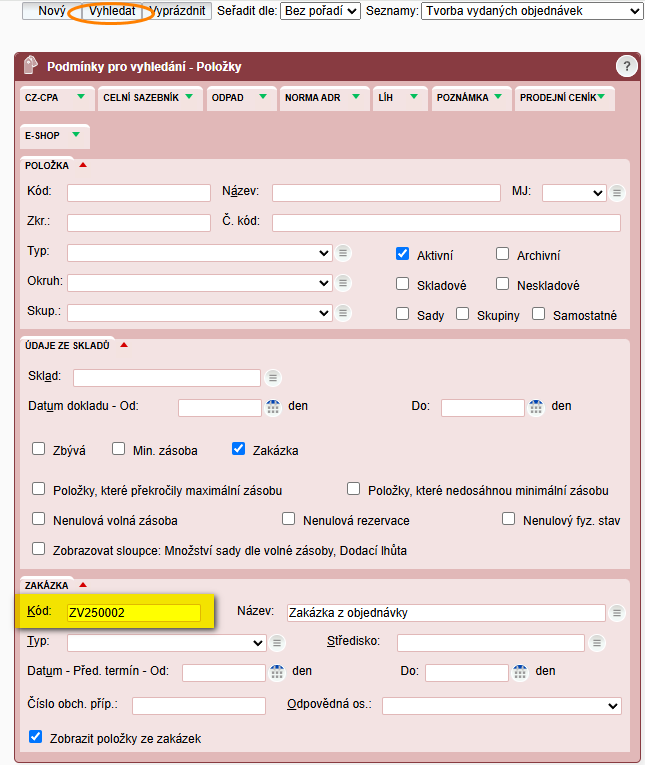Click the Zakázka Kód input field
This screenshot has width=645, height=765.
coord(133,613)
